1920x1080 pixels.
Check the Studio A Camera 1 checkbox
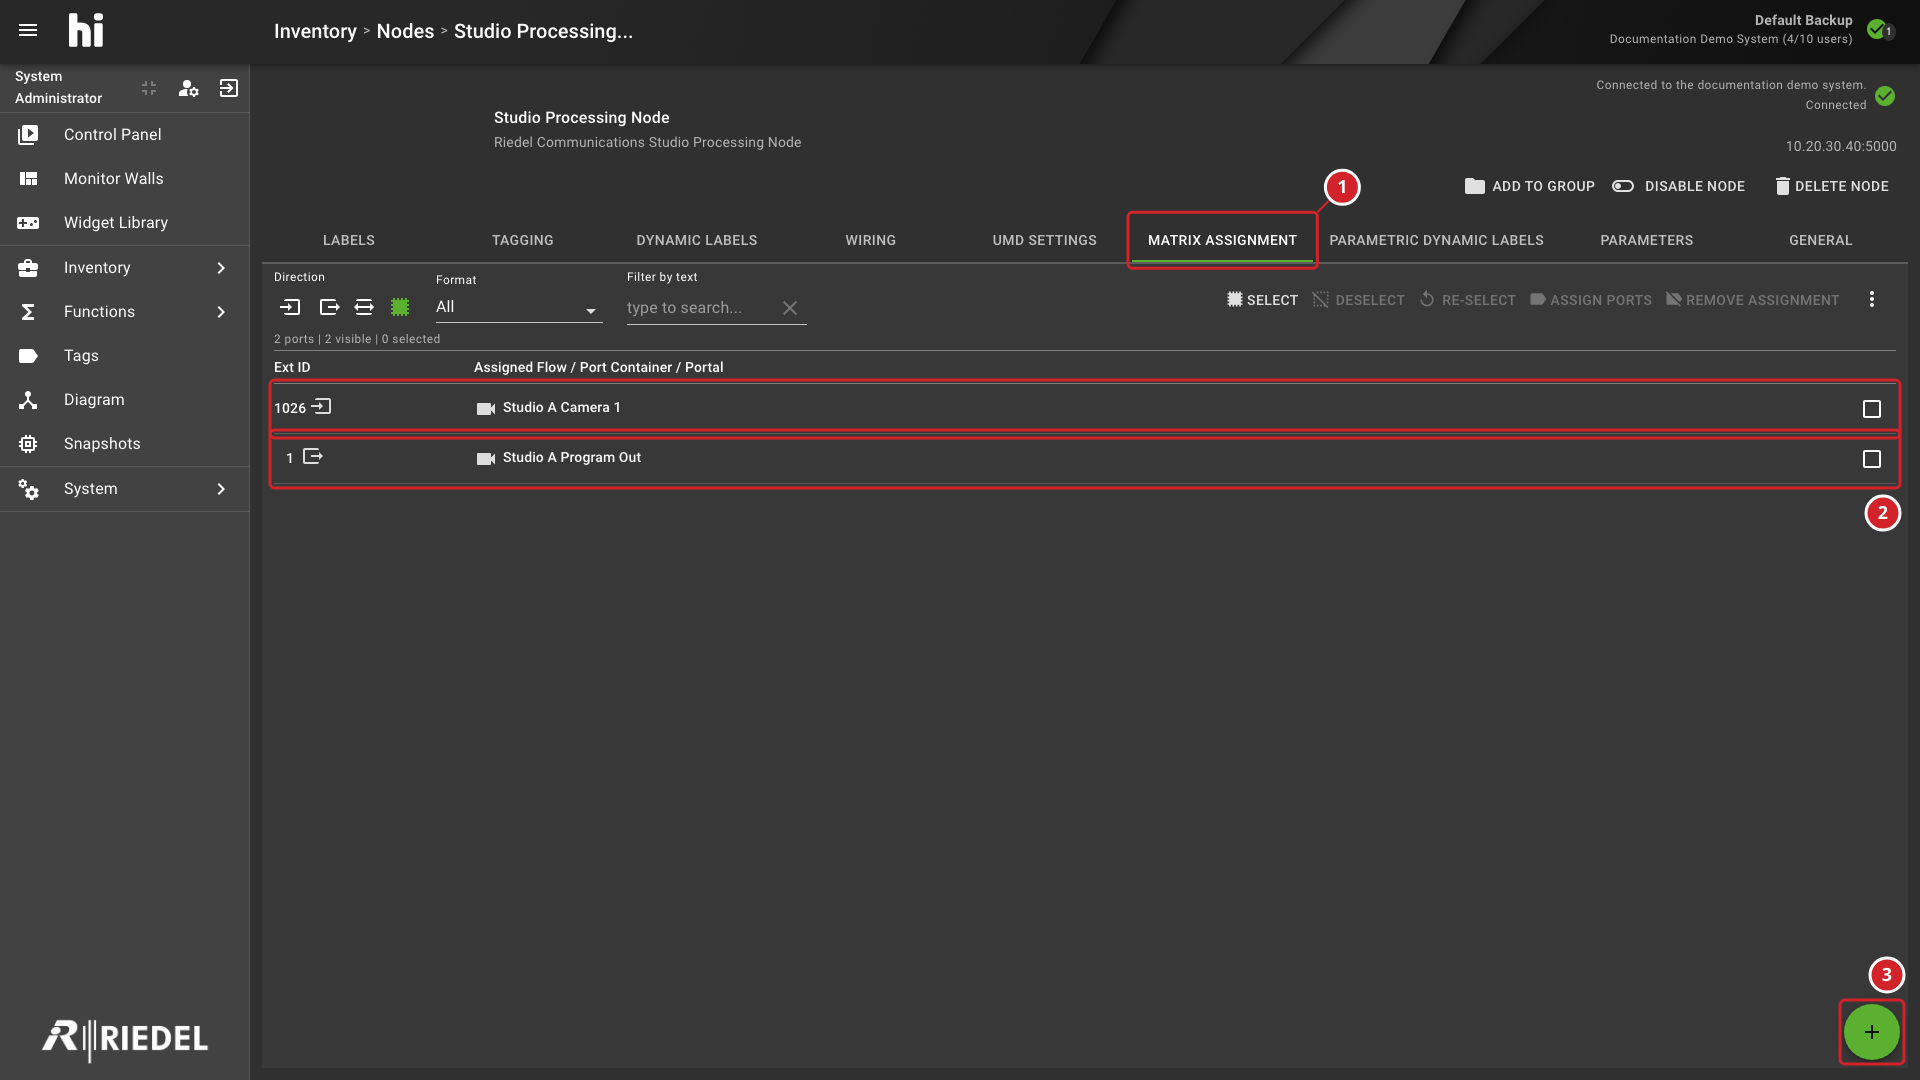[1872, 409]
